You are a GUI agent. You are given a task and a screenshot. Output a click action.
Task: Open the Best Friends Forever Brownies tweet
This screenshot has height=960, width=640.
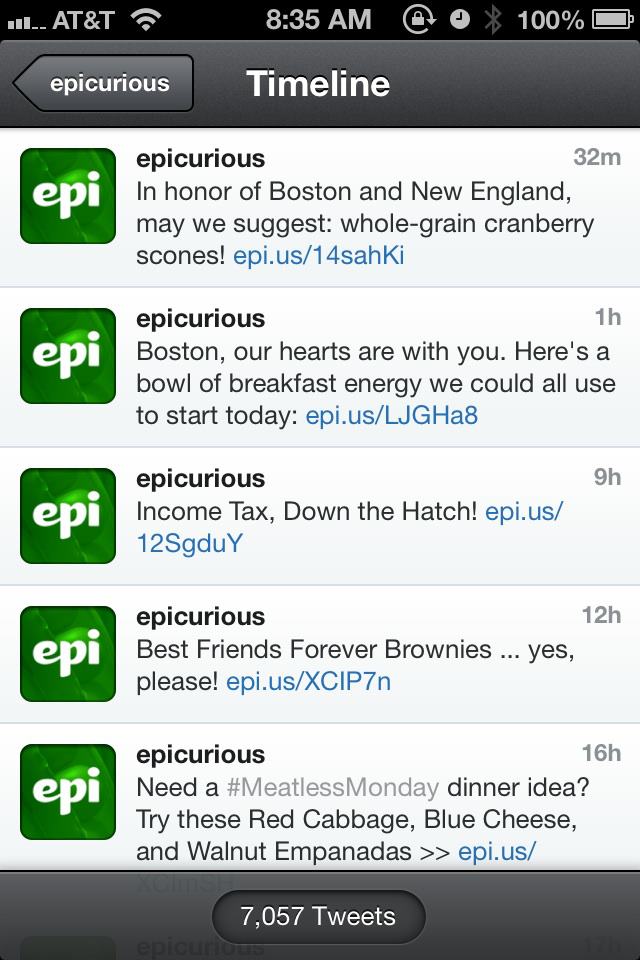tap(360, 651)
